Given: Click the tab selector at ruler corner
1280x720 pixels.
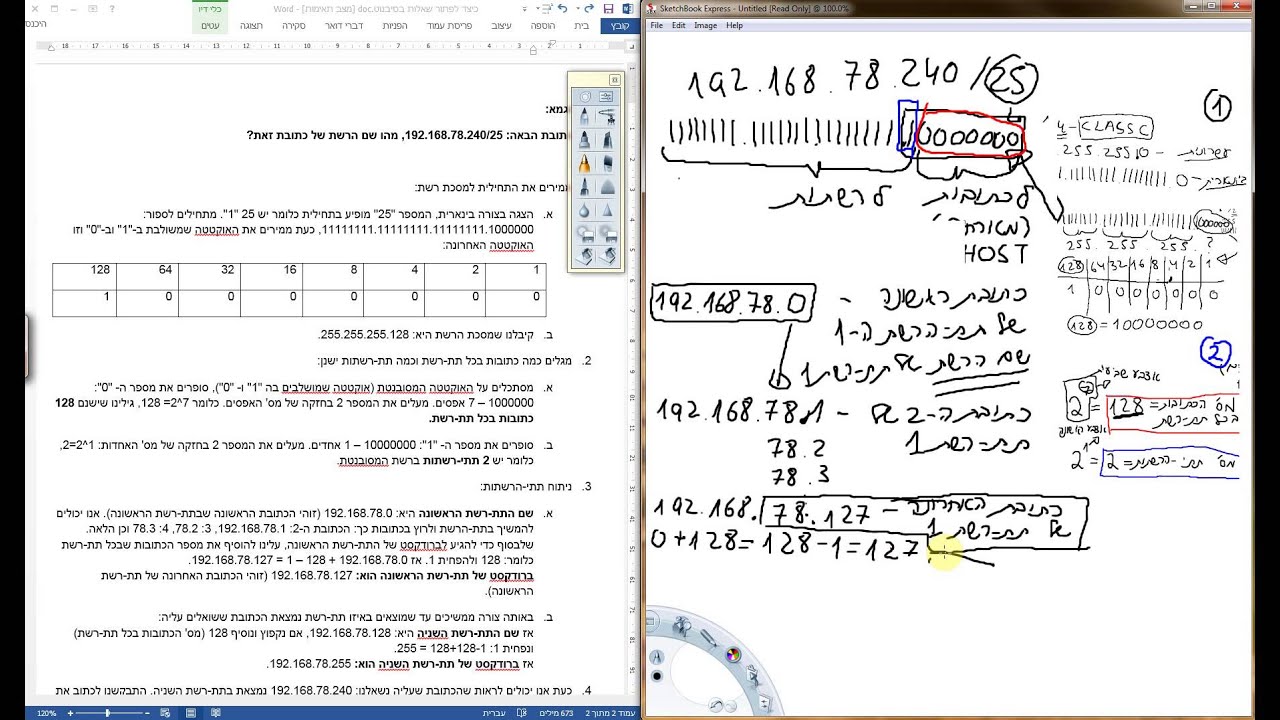Looking at the screenshot, I should point(634,46).
